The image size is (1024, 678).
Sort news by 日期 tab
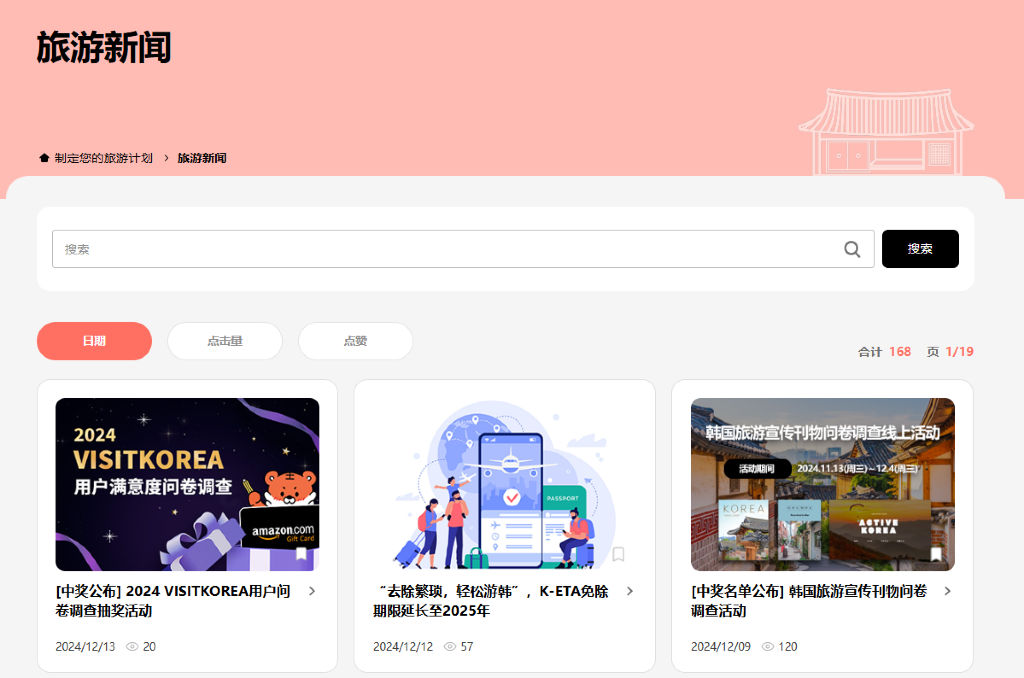pos(94,341)
